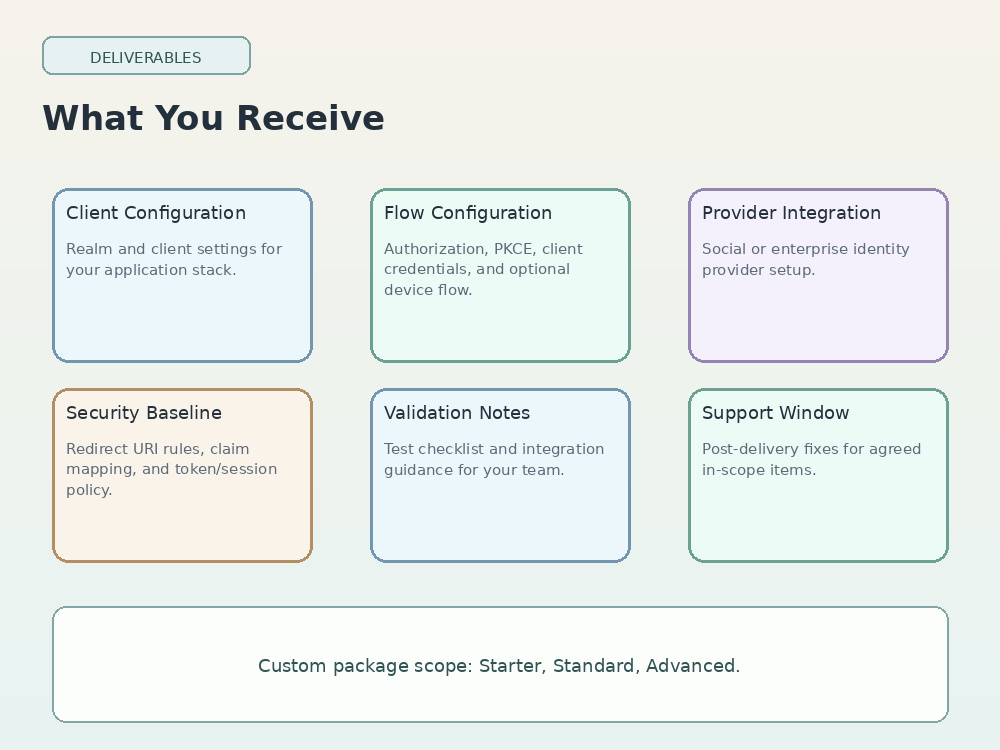Select the Flow Configuration card title

coord(468,213)
